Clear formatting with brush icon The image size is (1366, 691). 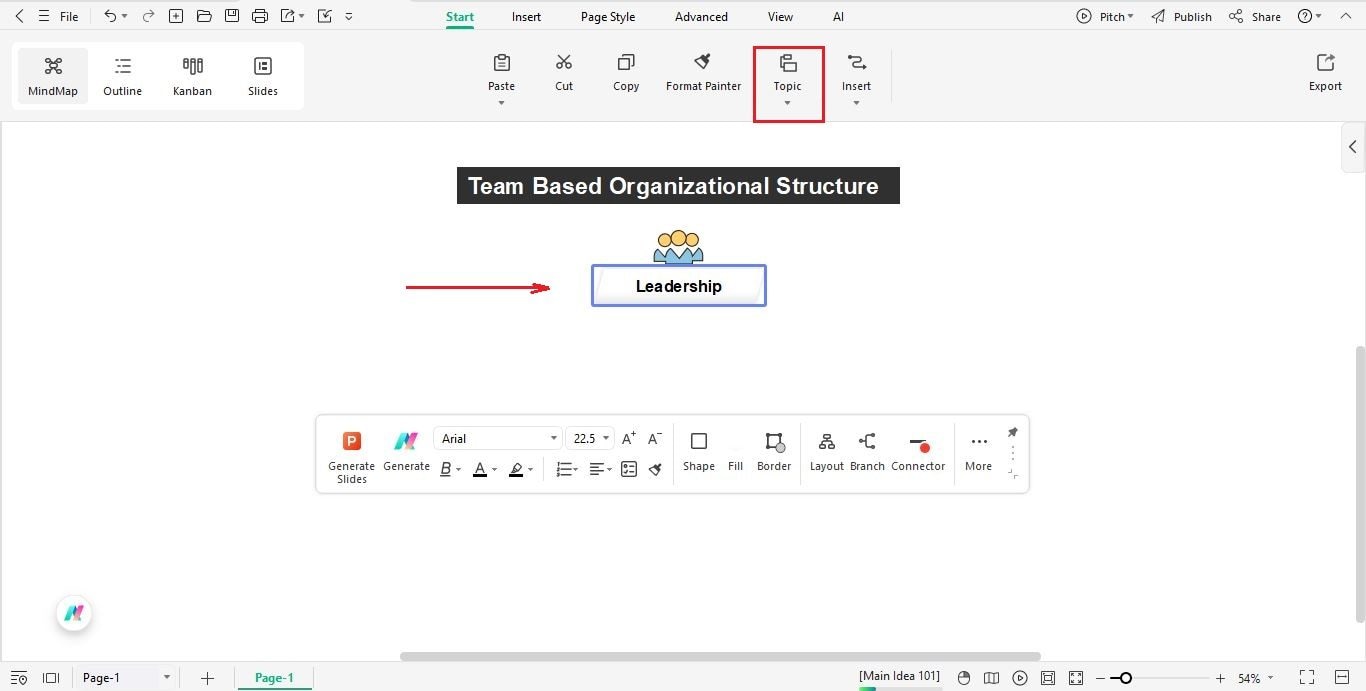point(656,469)
